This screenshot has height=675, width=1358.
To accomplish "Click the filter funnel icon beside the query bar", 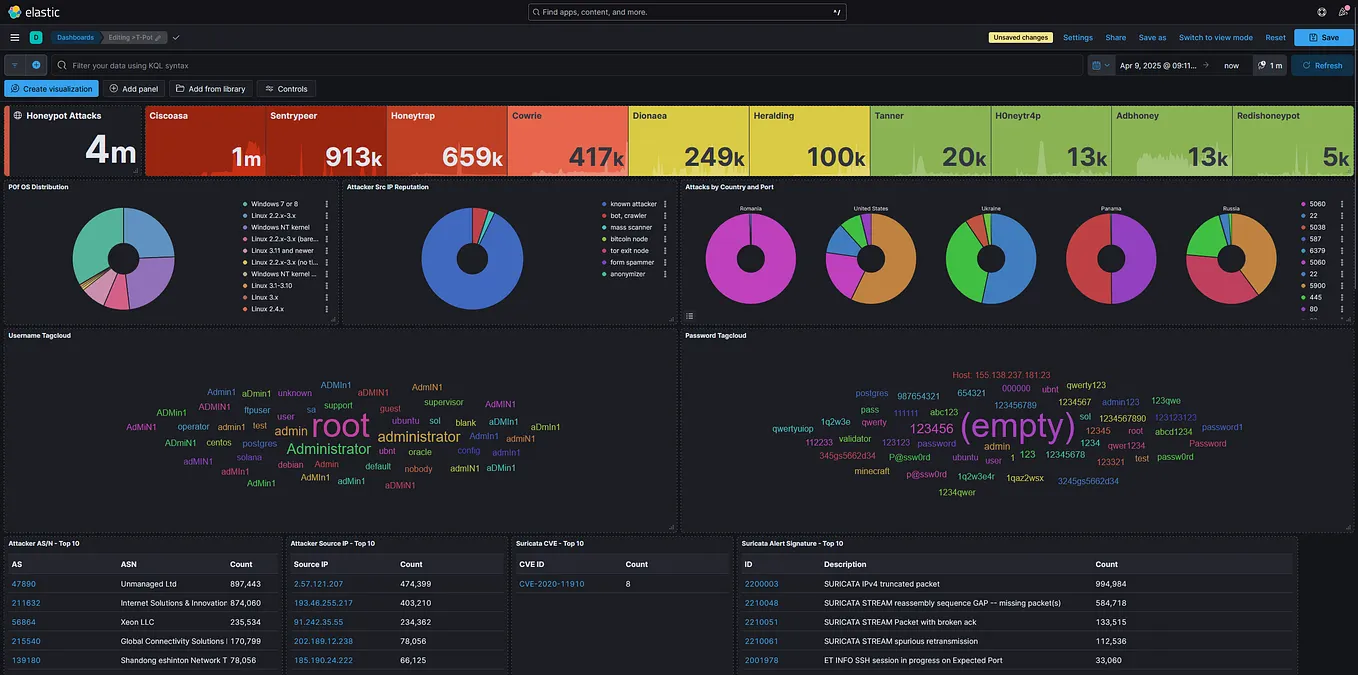I will click(x=13, y=64).
